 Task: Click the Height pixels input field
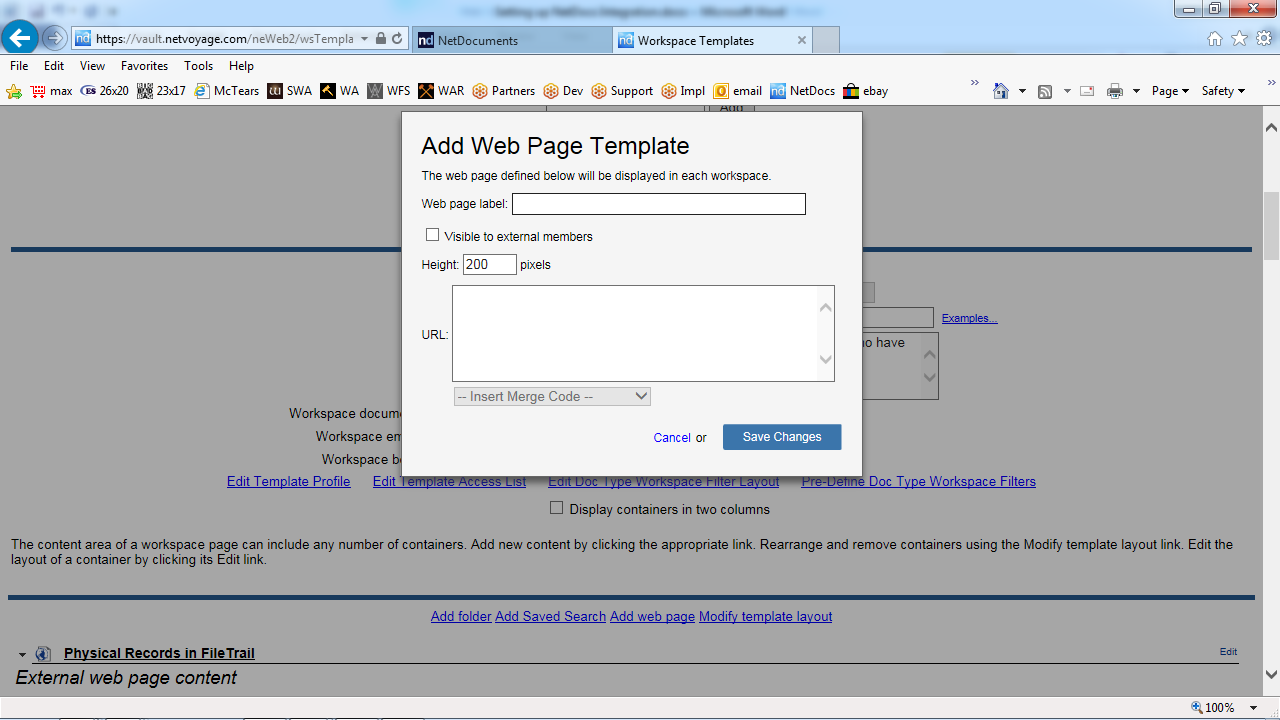coord(490,264)
